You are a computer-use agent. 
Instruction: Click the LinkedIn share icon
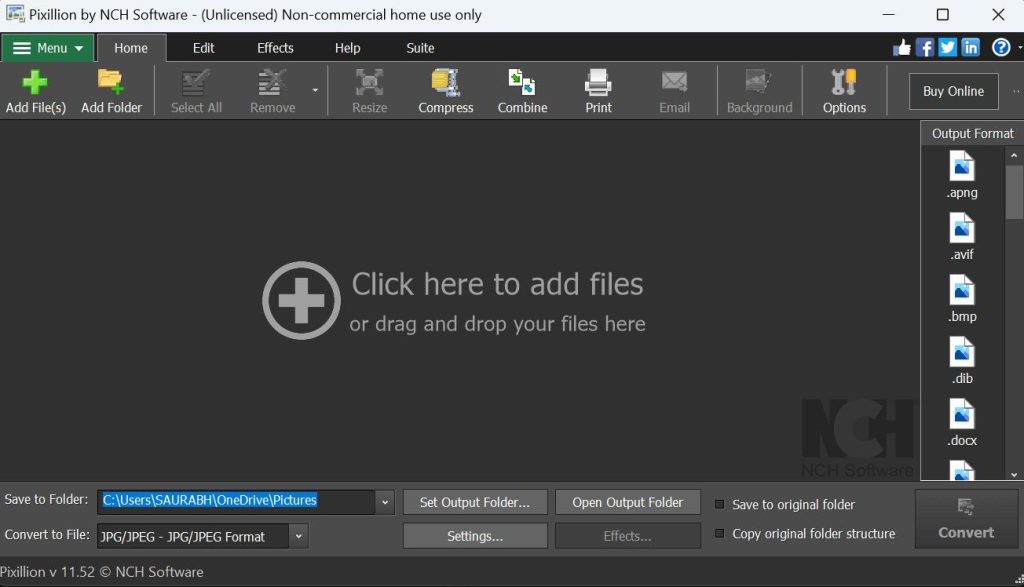pos(970,48)
